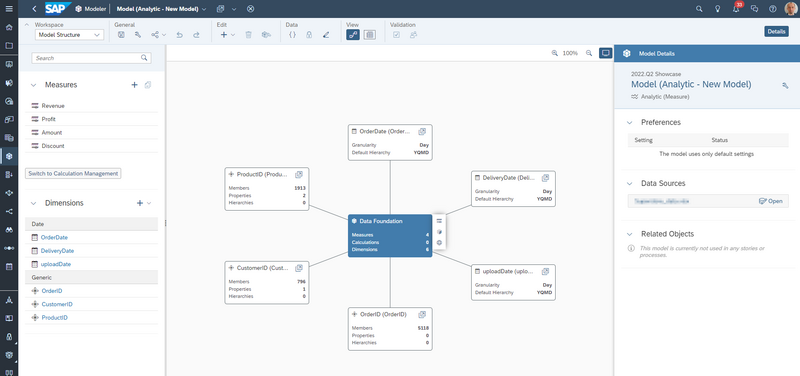Open the OrderDate dimension link
The width and height of the screenshot is (800, 376).
(54, 237)
